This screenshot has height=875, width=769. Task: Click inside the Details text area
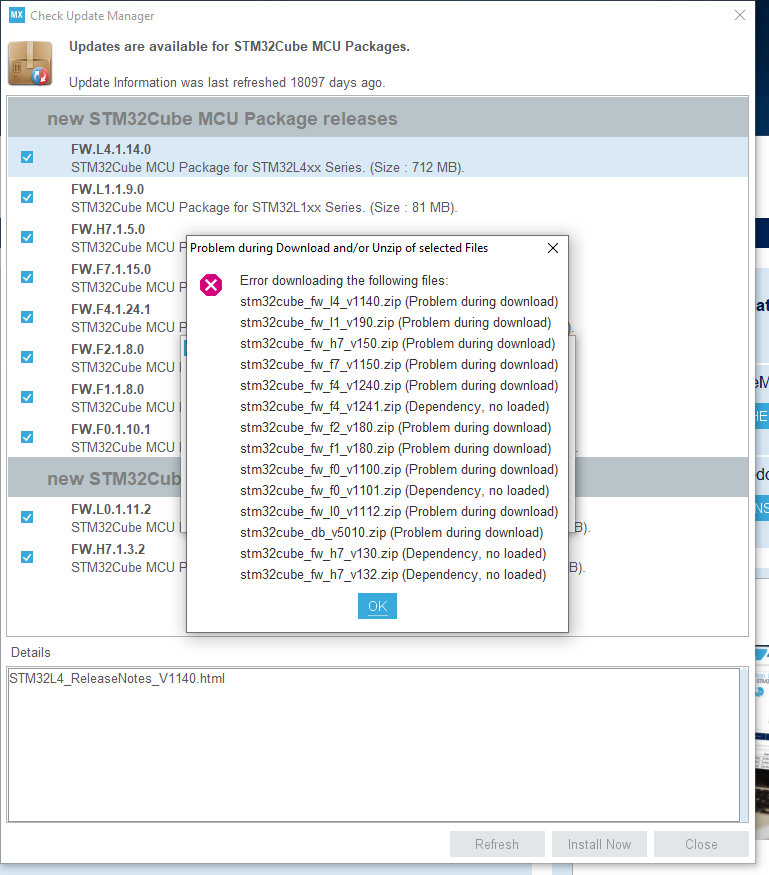tap(374, 744)
